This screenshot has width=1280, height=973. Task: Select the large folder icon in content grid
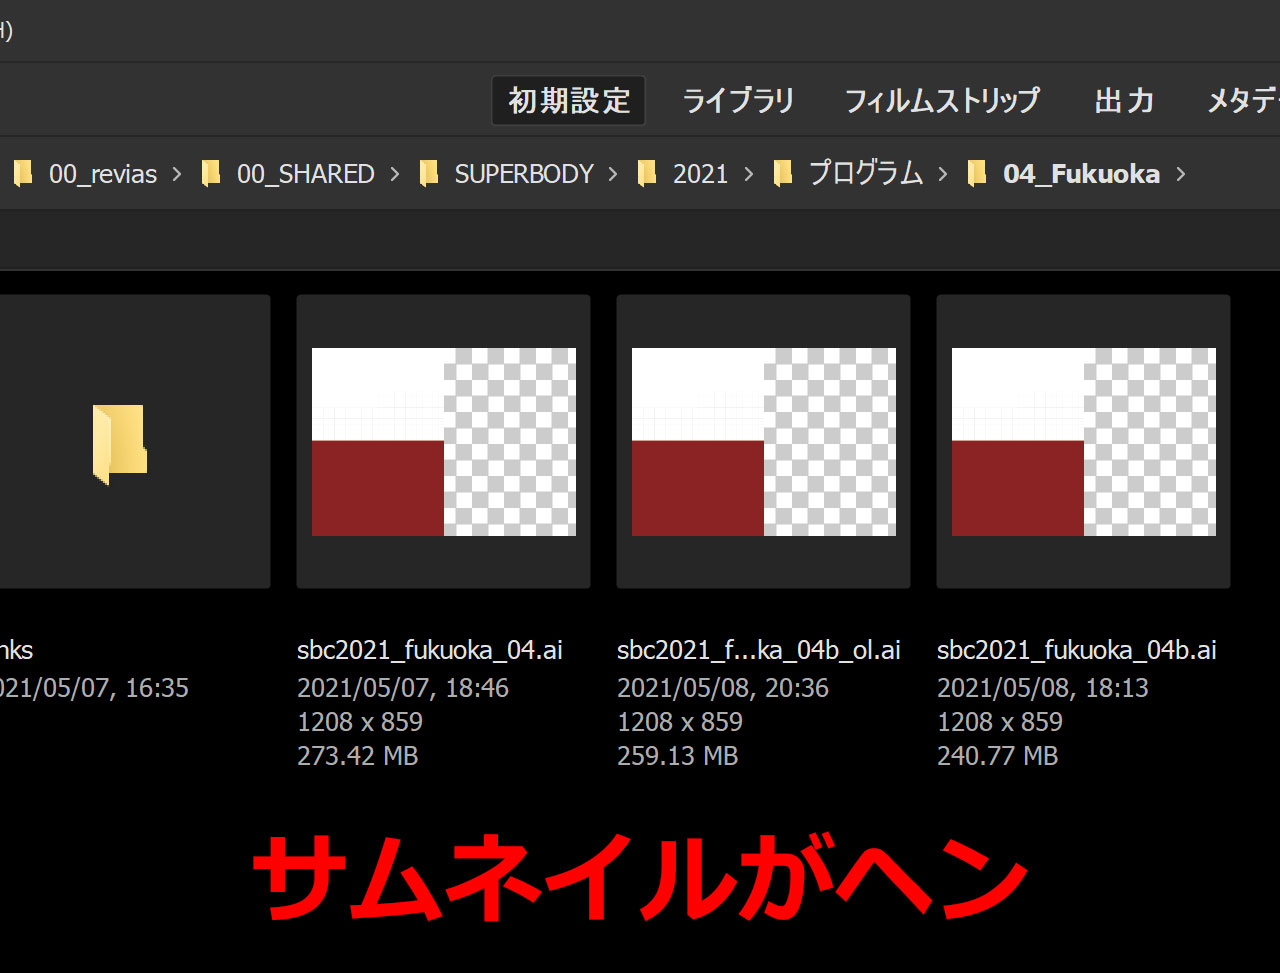pyautogui.click(x=119, y=444)
